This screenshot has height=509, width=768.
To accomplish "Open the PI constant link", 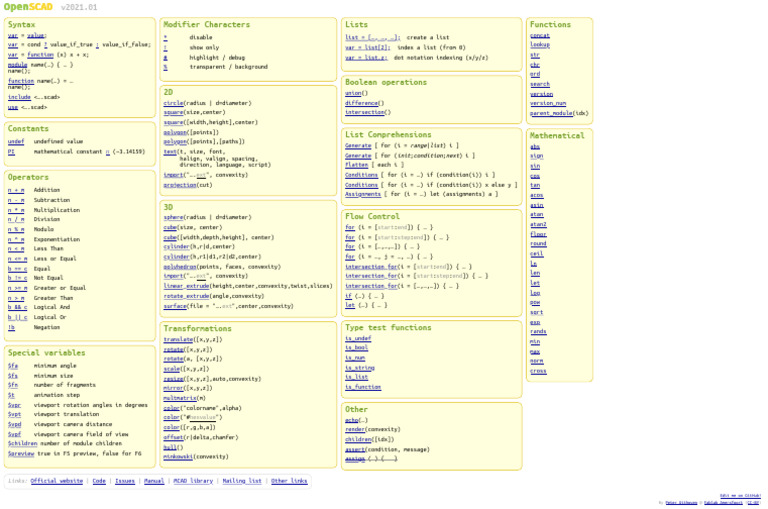I will (x=11, y=151).
